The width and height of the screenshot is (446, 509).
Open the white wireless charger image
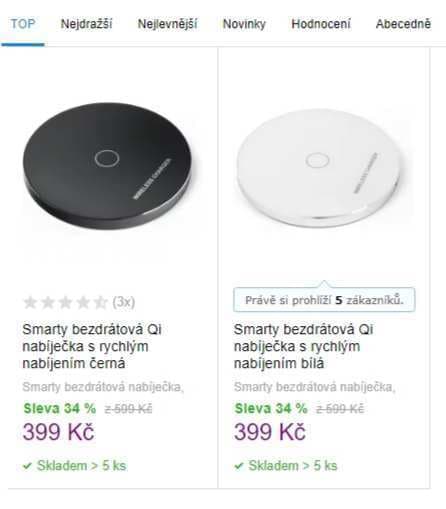click(321, 168)
